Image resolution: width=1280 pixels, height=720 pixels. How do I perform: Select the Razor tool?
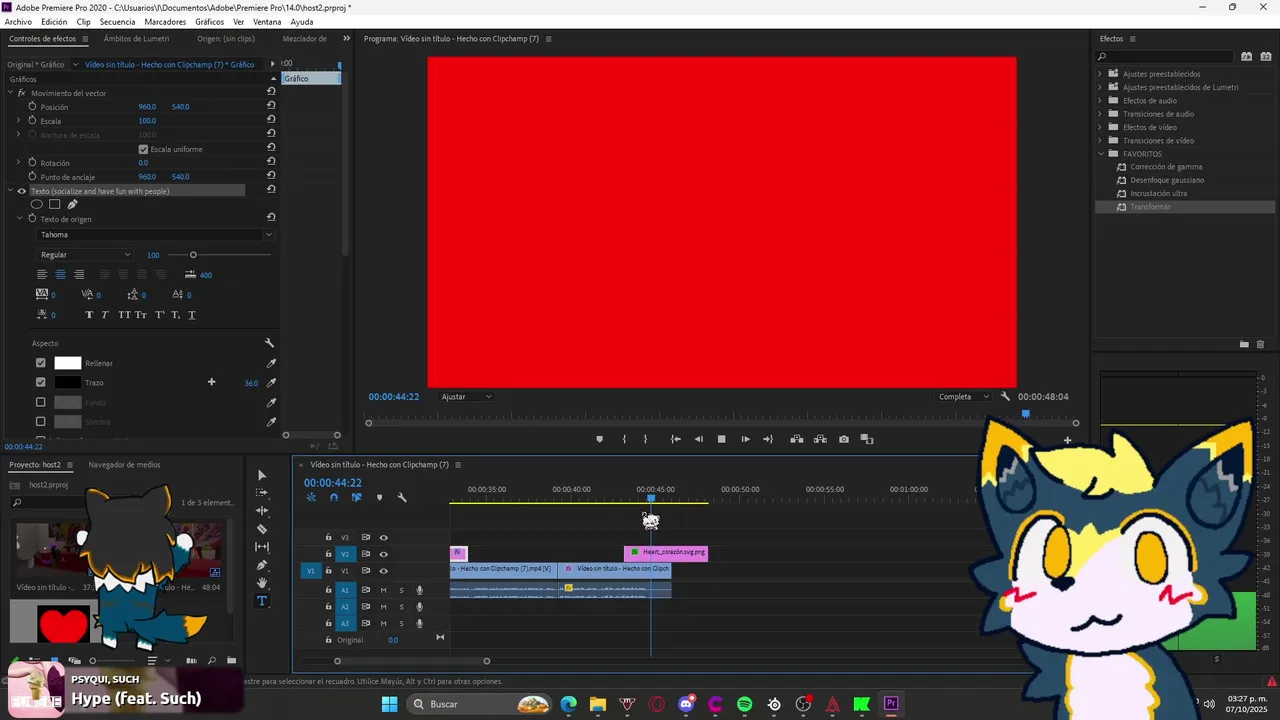click(262, 529)
